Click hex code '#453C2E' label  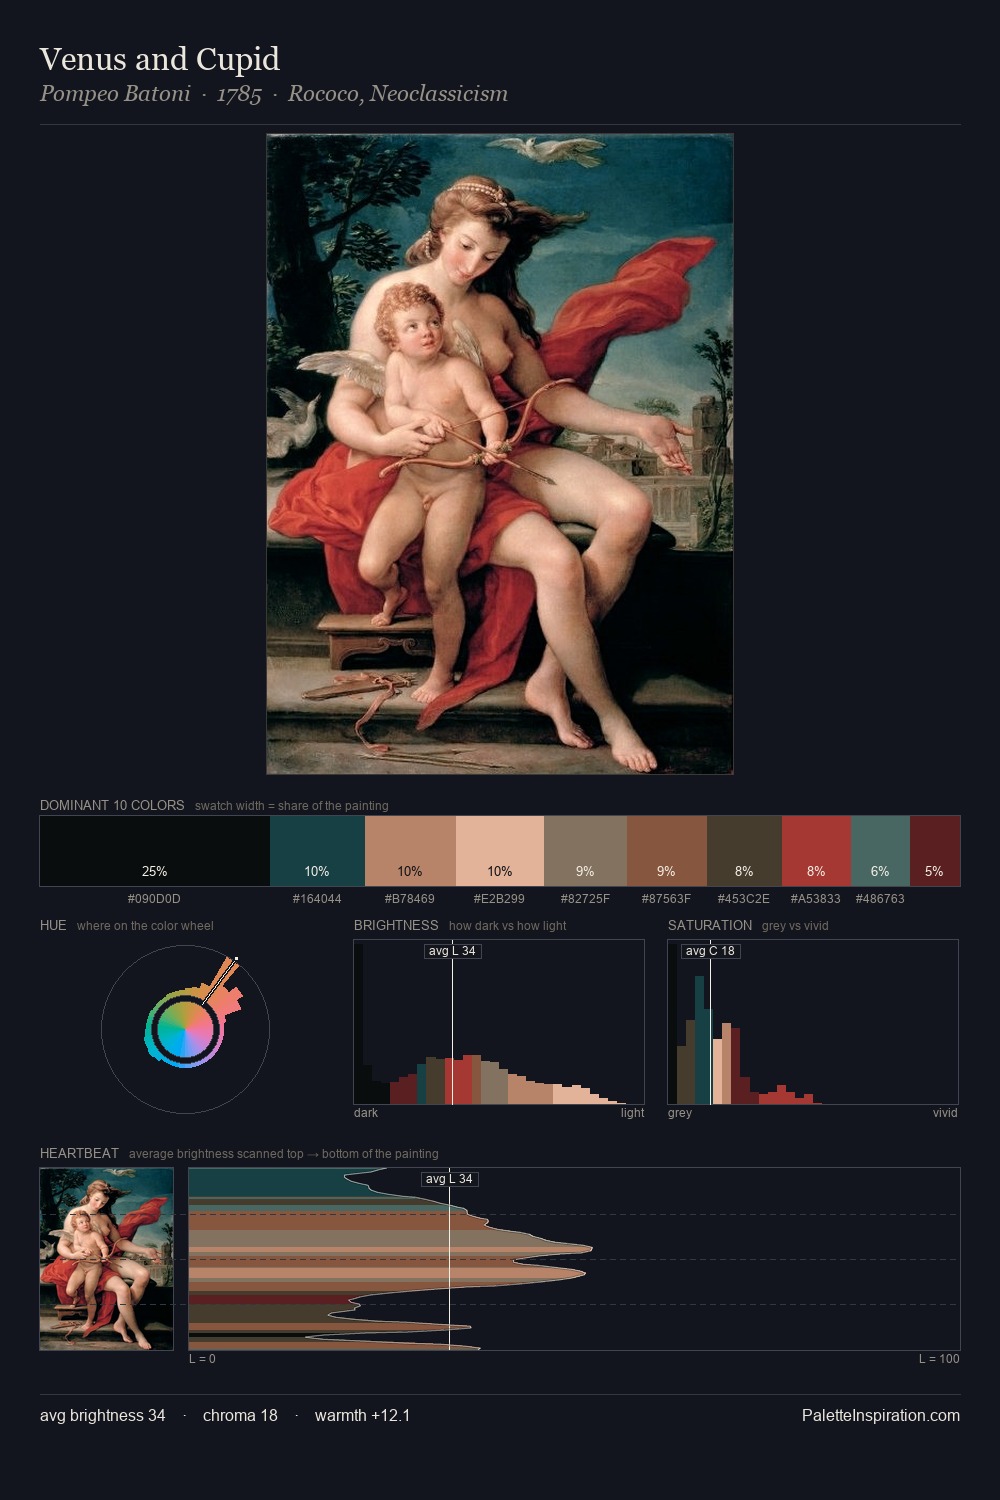pos(744,899)
